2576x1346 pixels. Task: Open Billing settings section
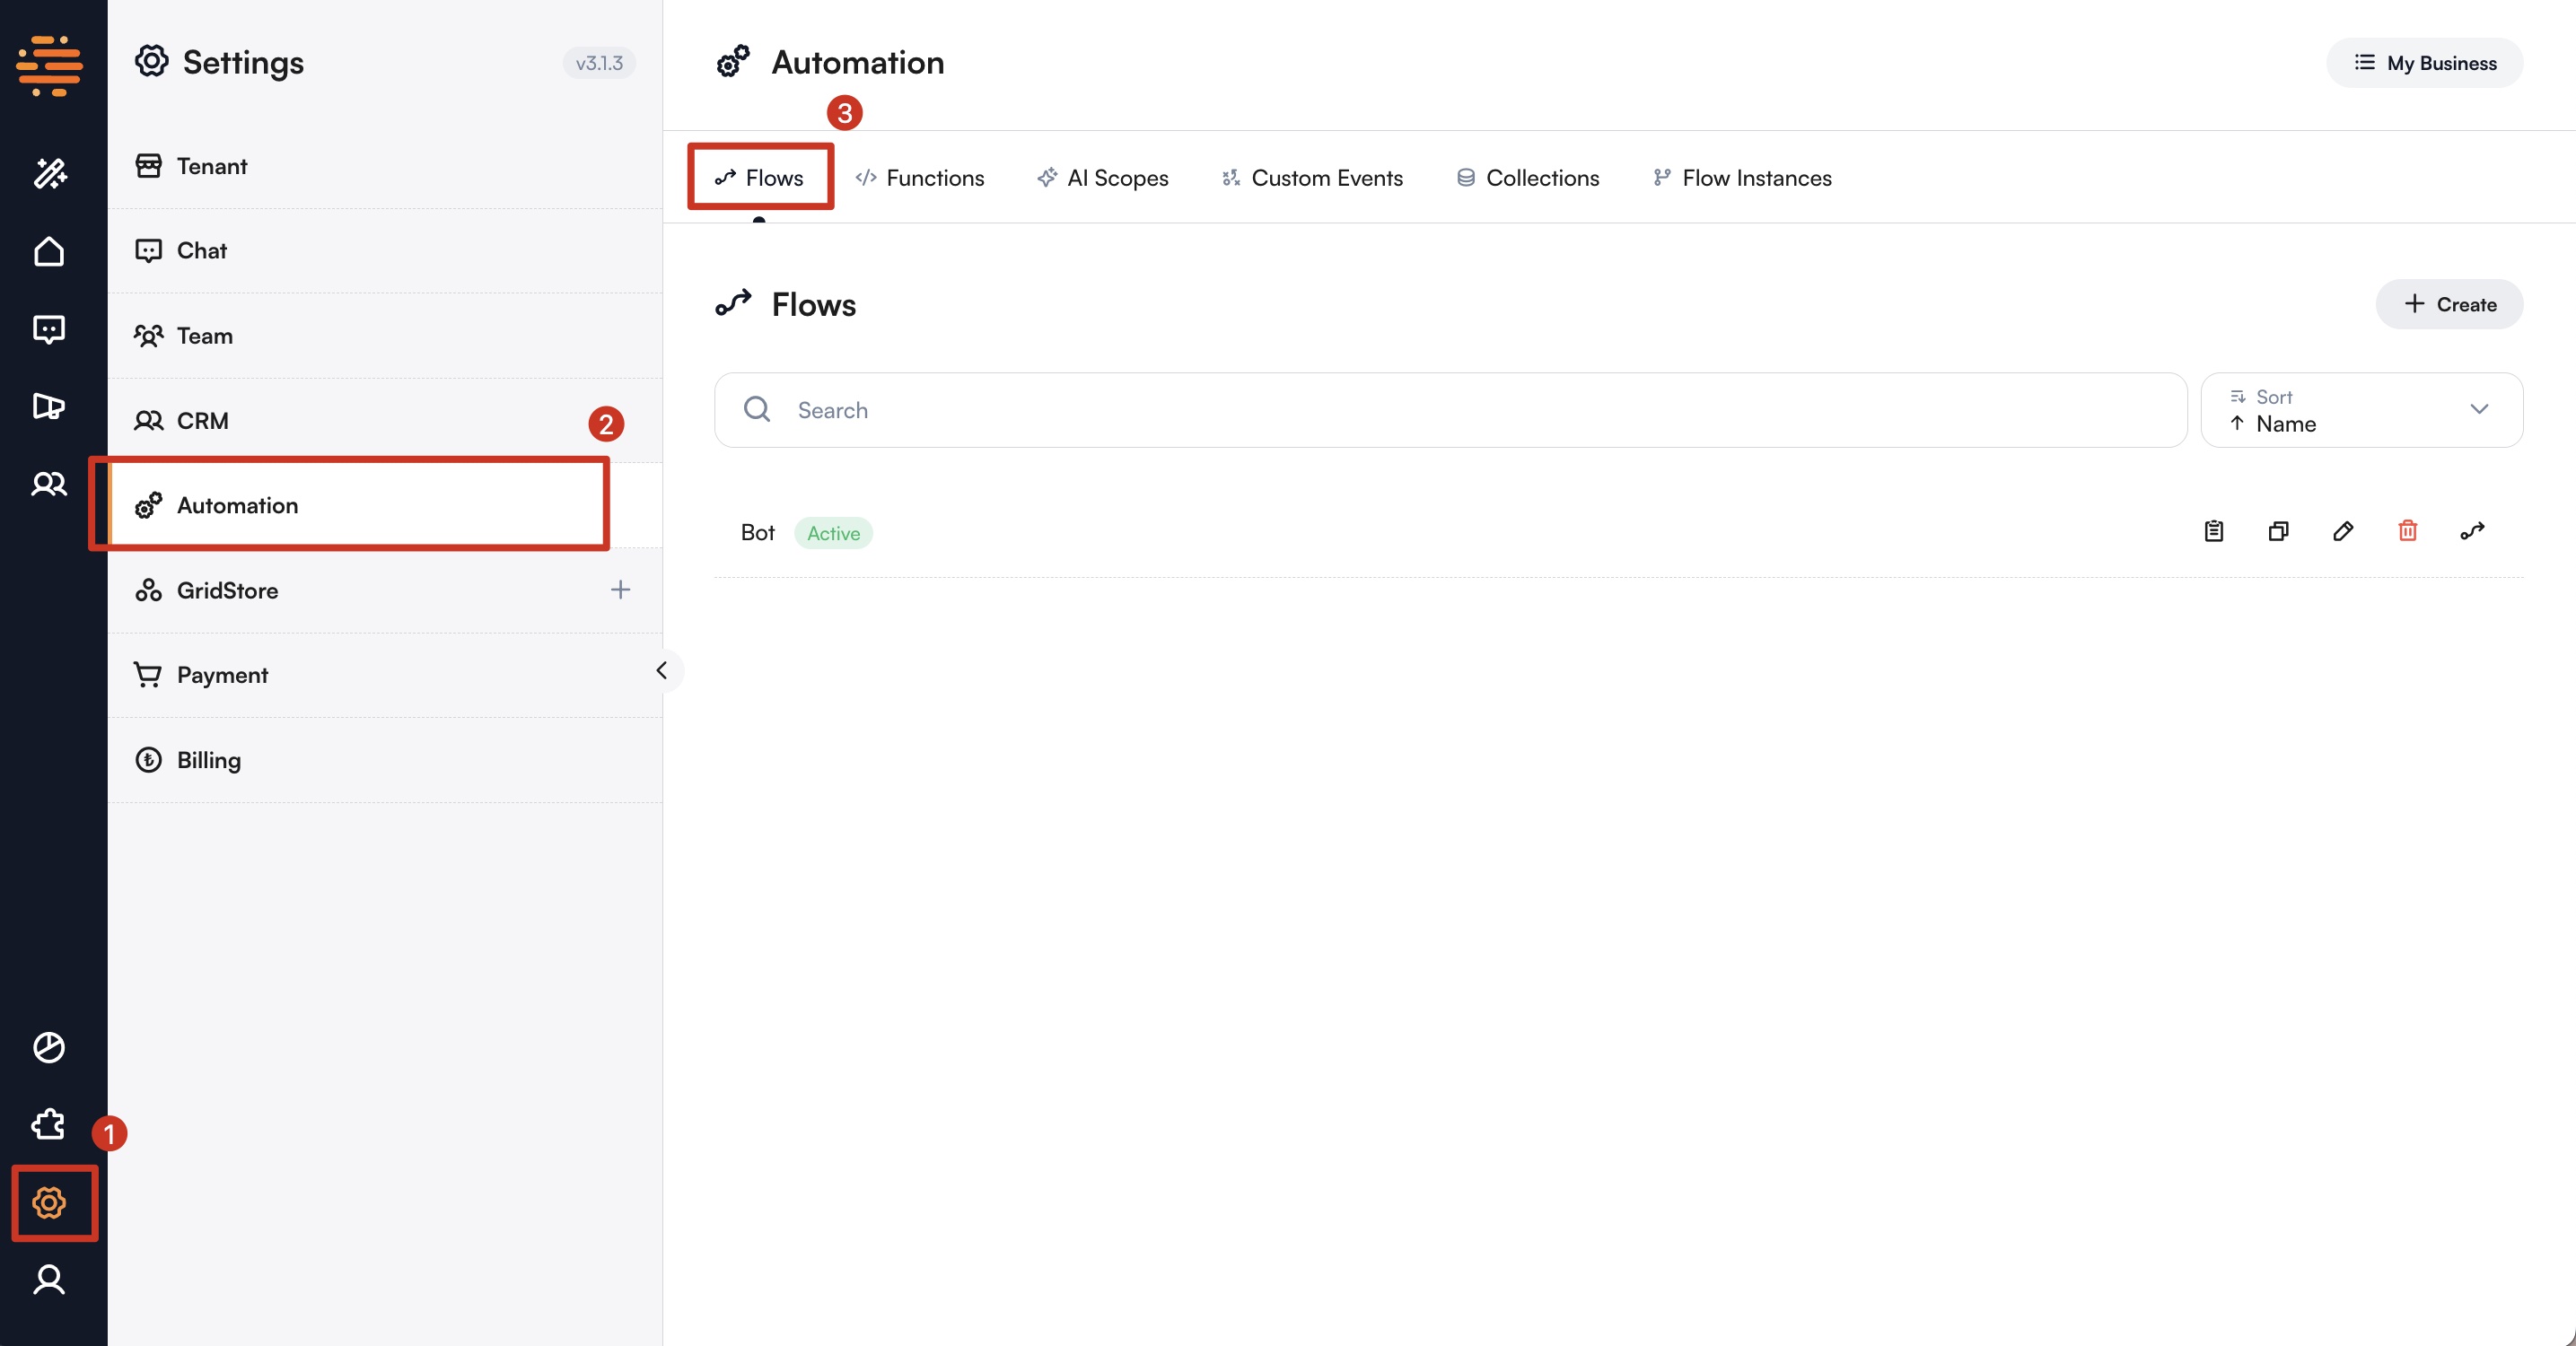coord(209,760)
